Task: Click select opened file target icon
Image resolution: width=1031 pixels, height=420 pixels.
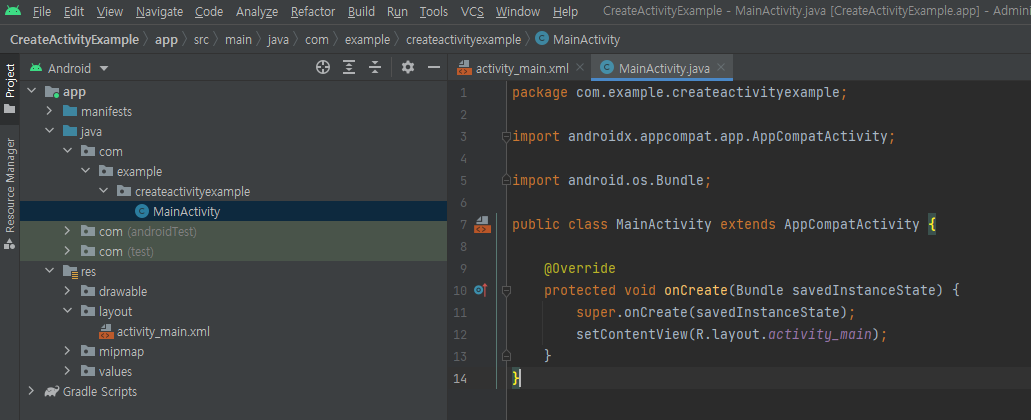Action: [323, 67]
